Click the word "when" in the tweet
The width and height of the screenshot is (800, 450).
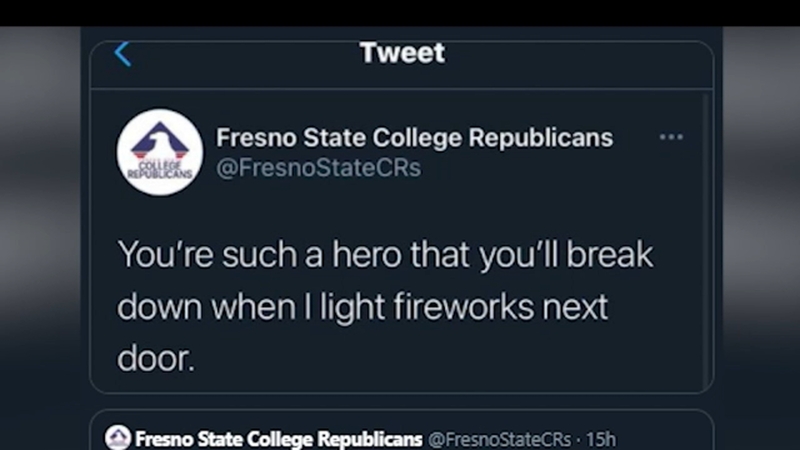(254, 307)
